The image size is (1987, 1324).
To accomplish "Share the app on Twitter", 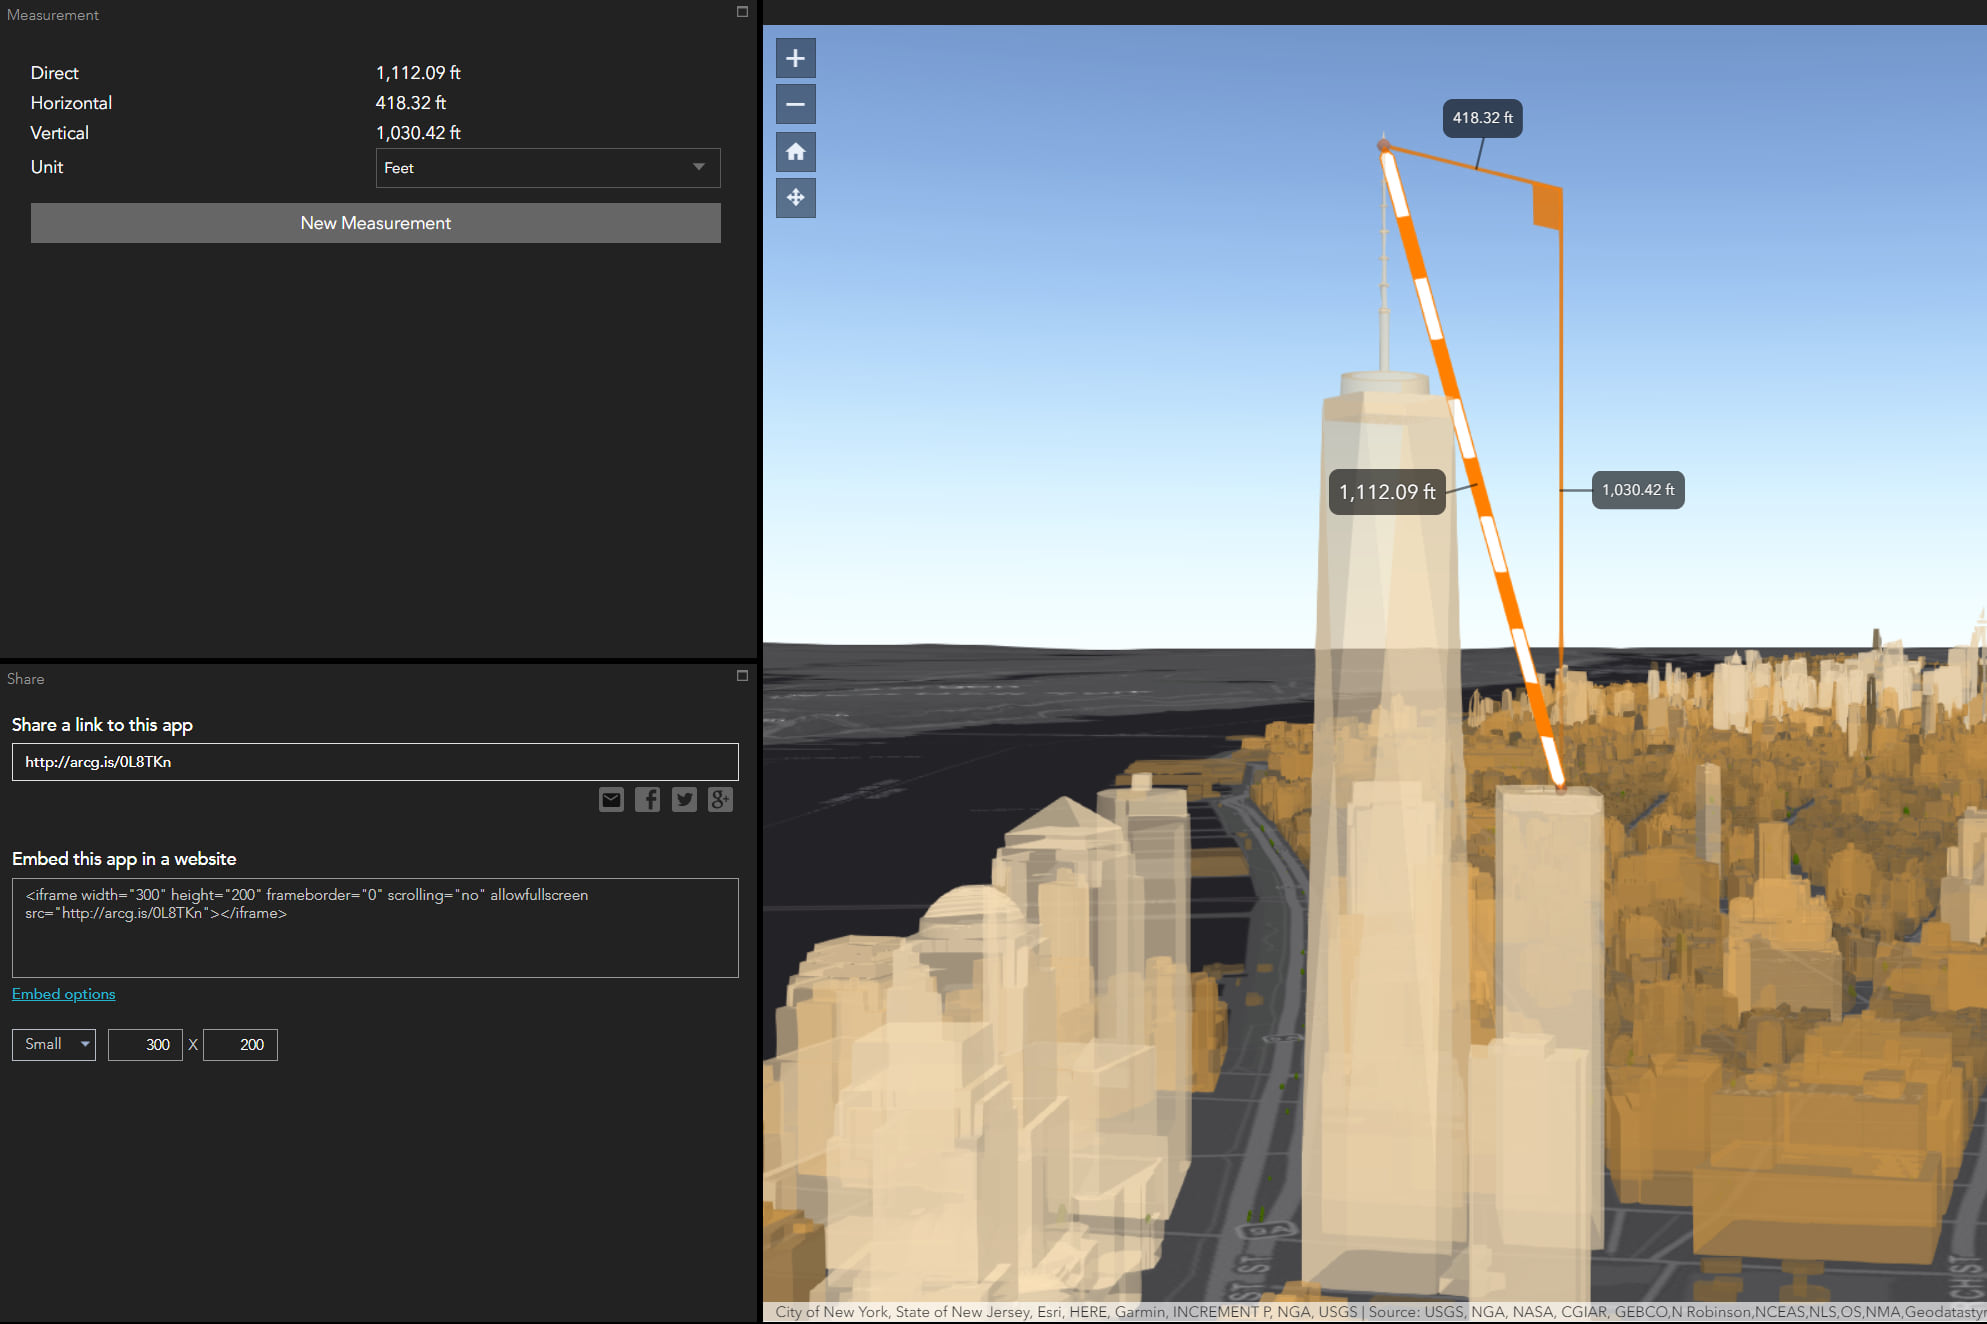I will pyautogui.click(x=684, y=799).
